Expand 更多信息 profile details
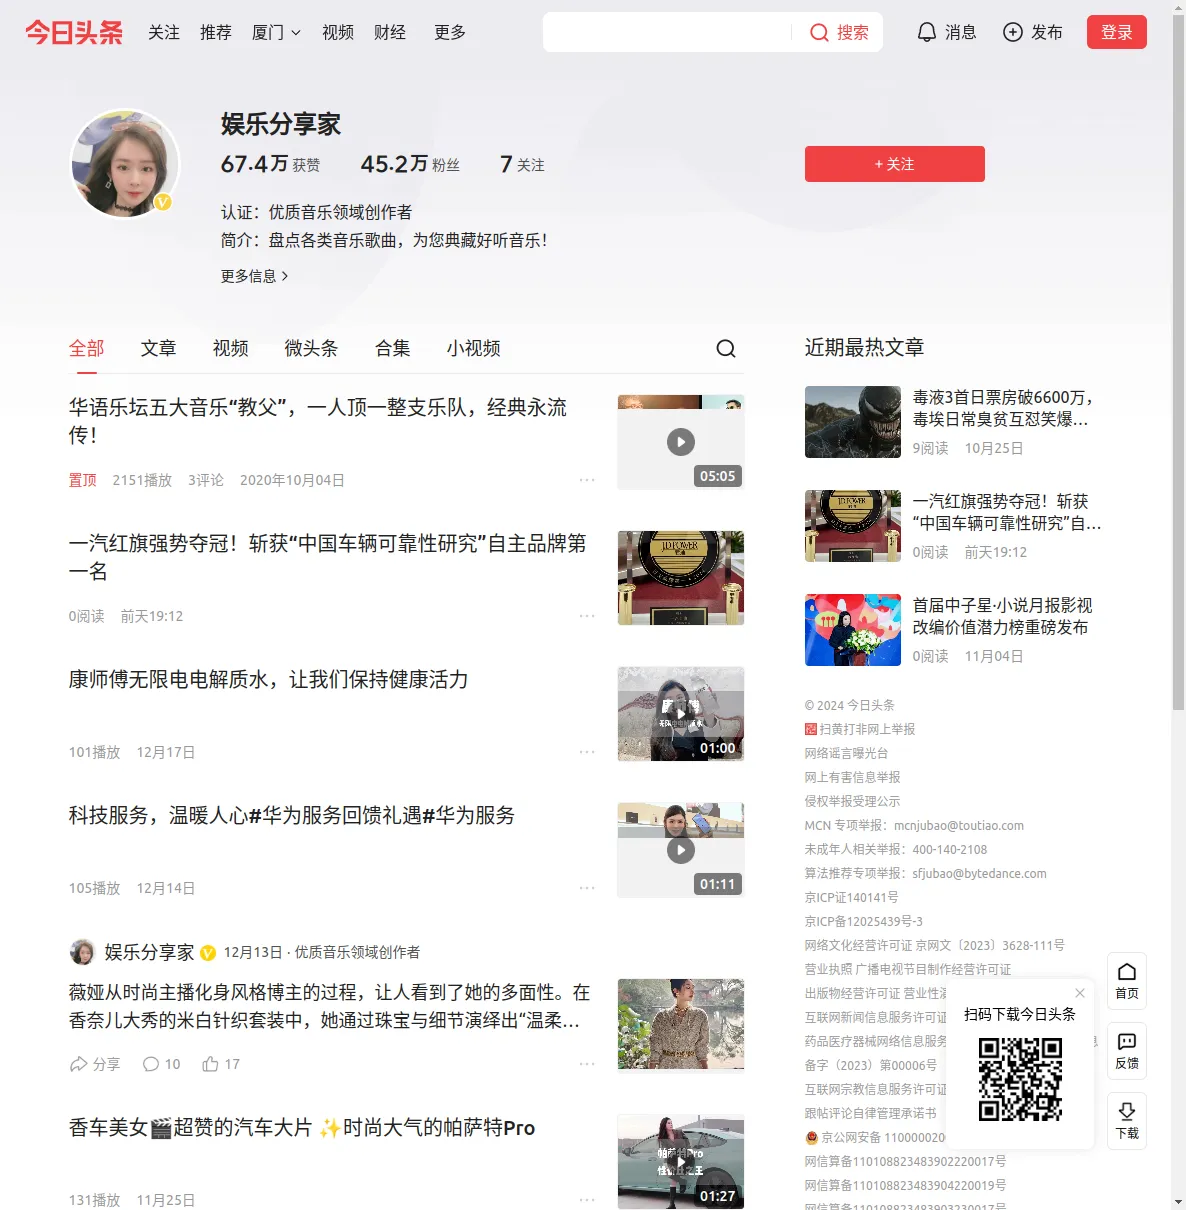The width and height of the screenshot is (1186, 1210). tap(255, 276)
